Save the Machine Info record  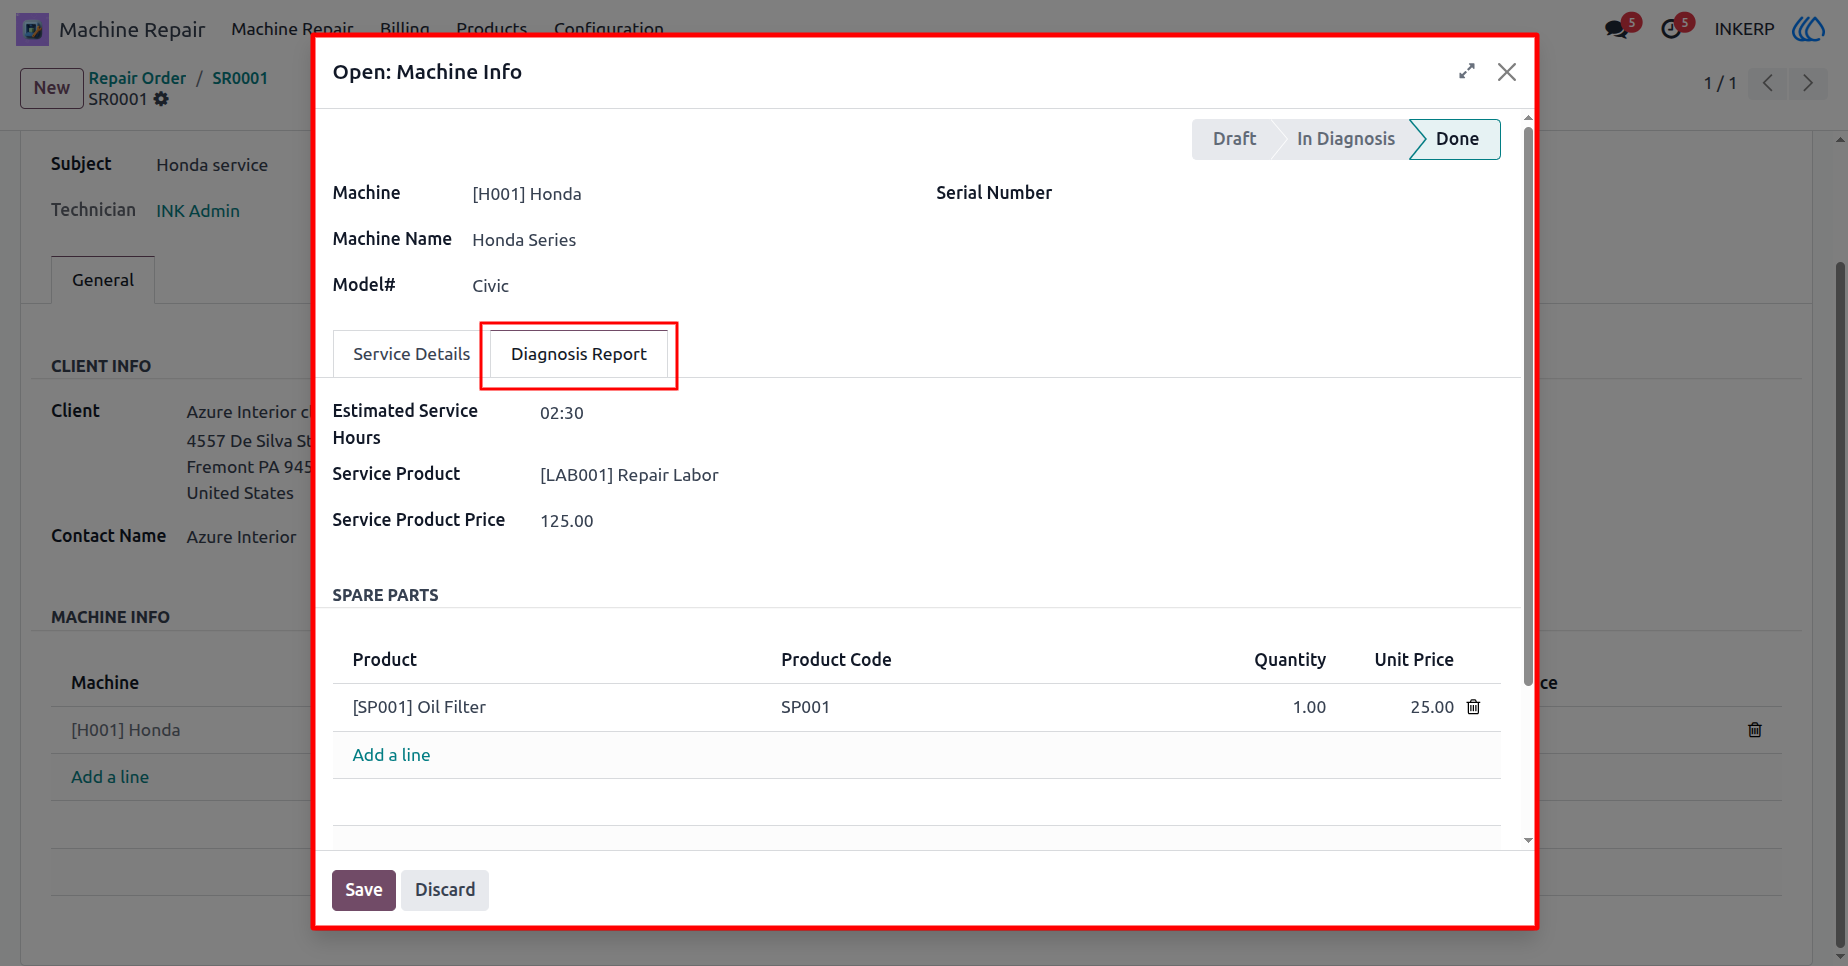[x=364, y=890]
